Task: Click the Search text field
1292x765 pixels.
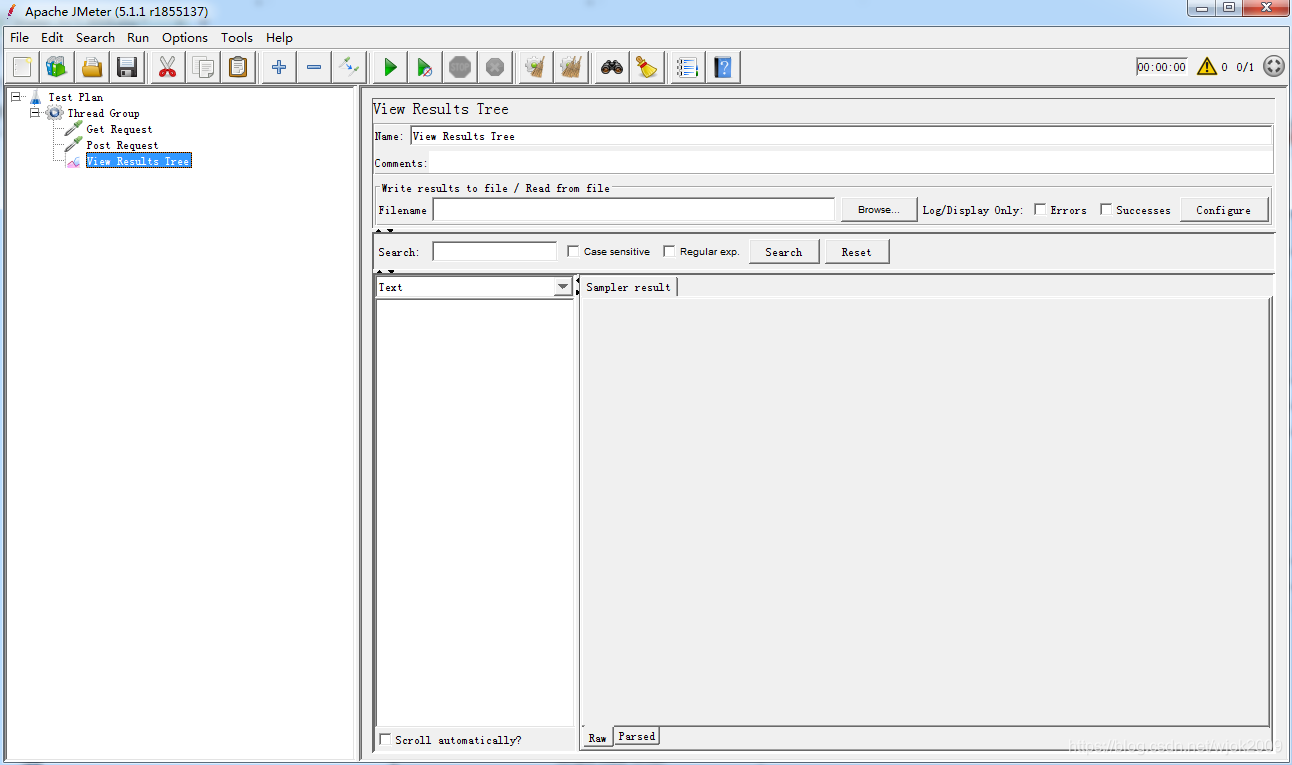Action: click(494, 251)
